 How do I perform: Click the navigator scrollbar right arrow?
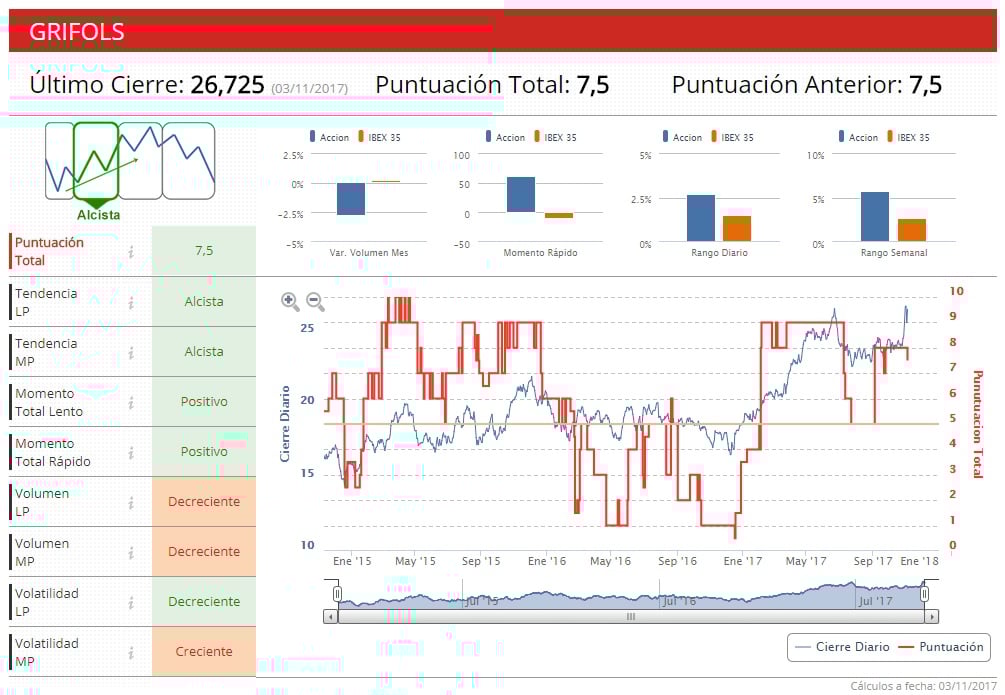[932, 617]
